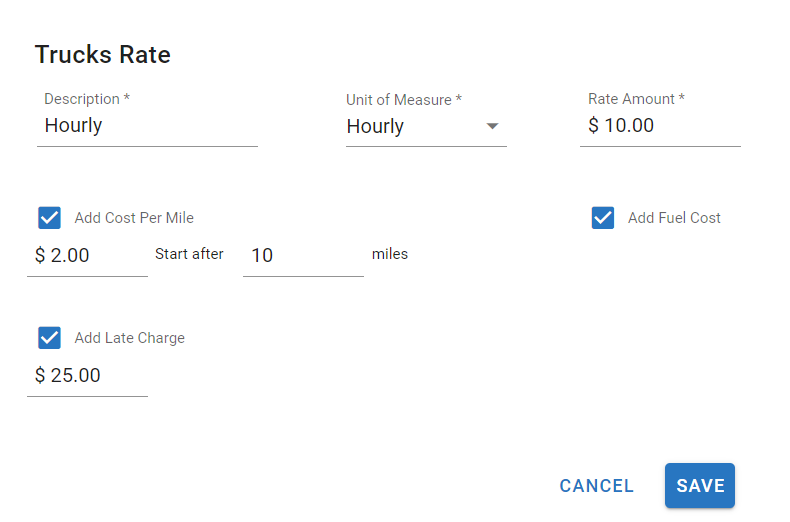
Task: Focus the Rate Amount field showing $10.00
Action: pyautogui.click(x=660, y=126)
